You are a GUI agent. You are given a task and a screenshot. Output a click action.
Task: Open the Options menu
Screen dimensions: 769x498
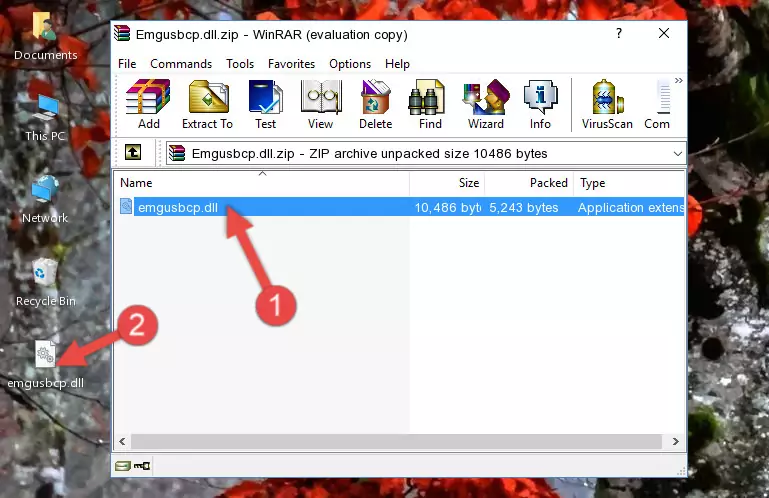[x=350, y=64]
